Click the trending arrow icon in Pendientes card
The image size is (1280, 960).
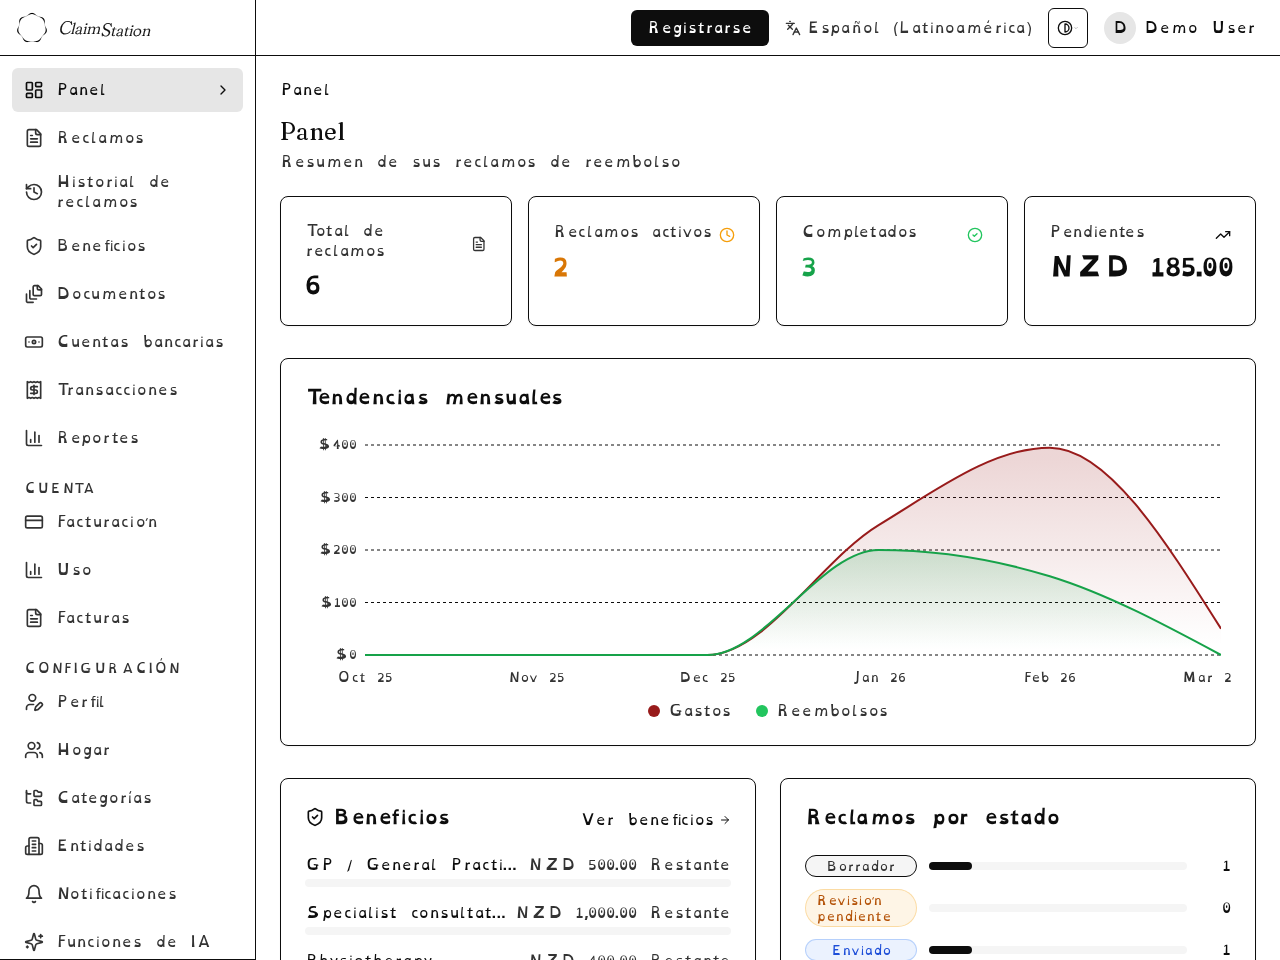[x=1223, y=235]
